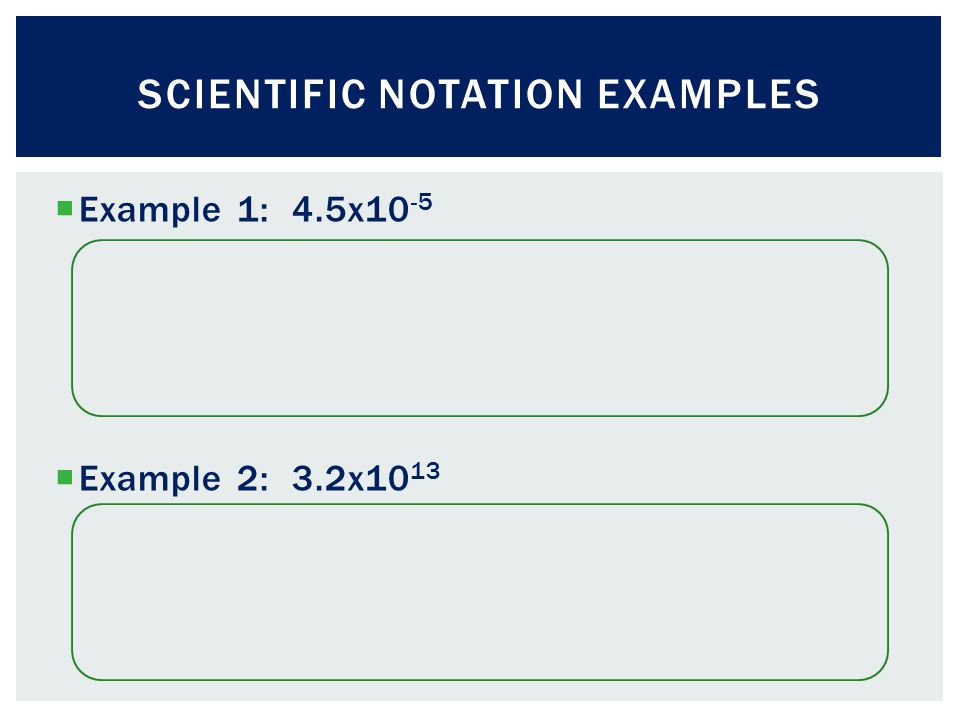
Task: Select the 13 superscript exponent
Action: 425,471
